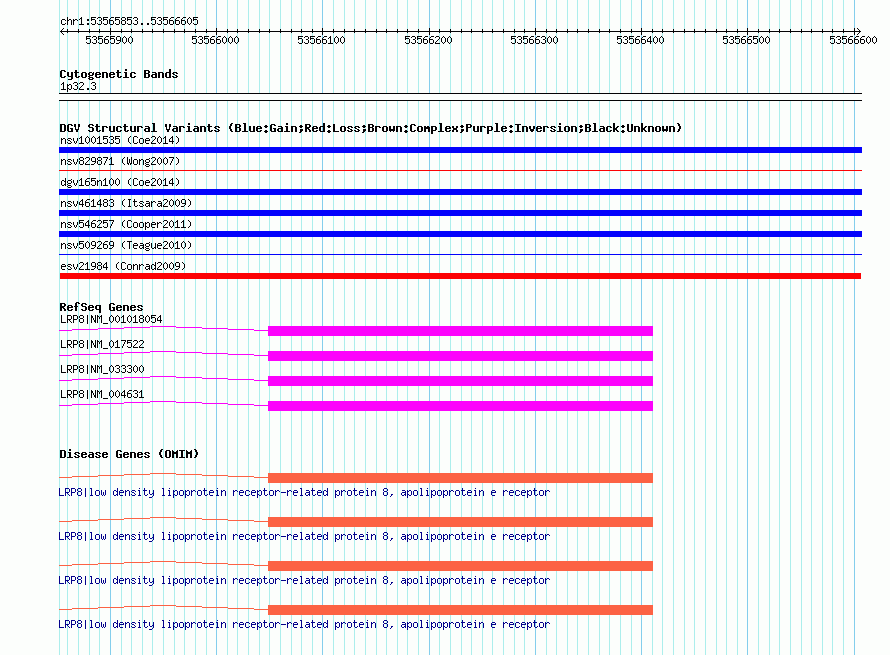Click the blue bar for nsv1001535
The width and height of the screenshot is (890, 655).
coord(460,150)
